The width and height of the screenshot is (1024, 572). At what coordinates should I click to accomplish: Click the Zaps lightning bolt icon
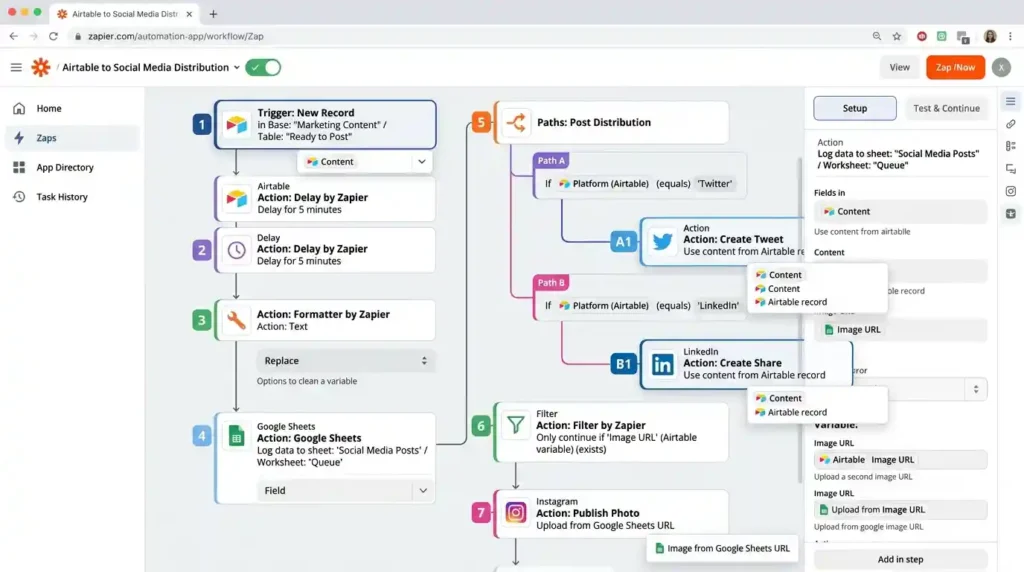coord(19,138)
